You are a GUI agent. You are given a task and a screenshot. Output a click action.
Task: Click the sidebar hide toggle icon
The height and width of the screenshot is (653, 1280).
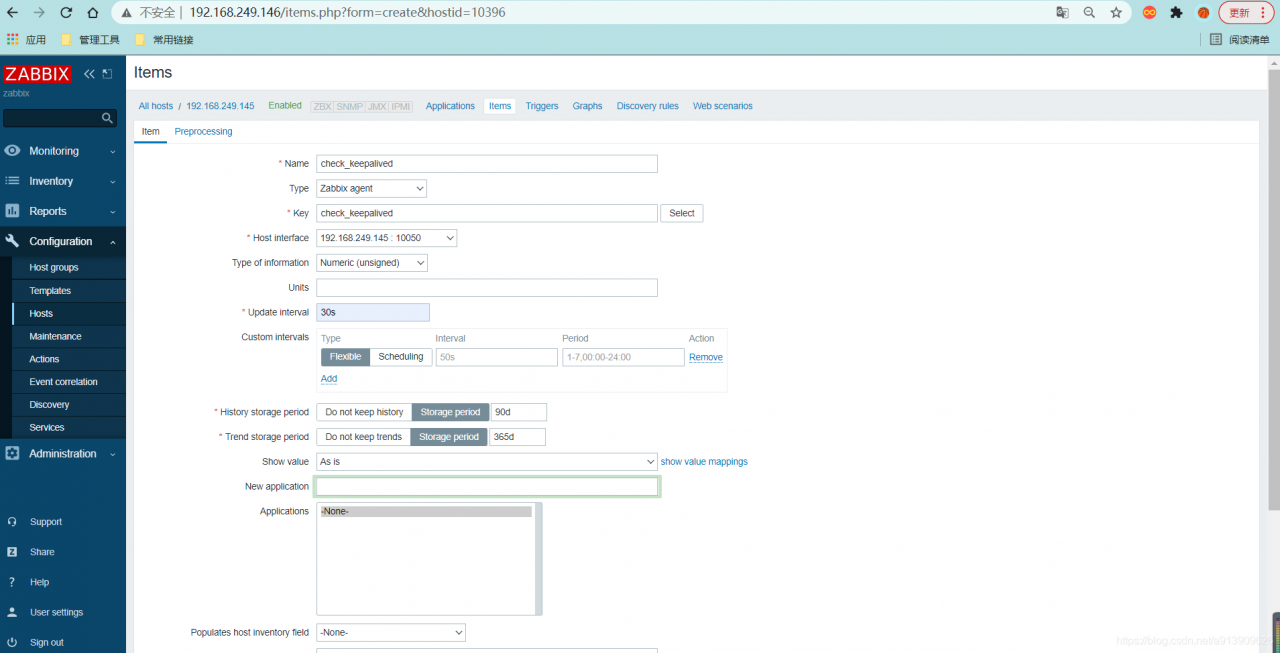[107, 74]
